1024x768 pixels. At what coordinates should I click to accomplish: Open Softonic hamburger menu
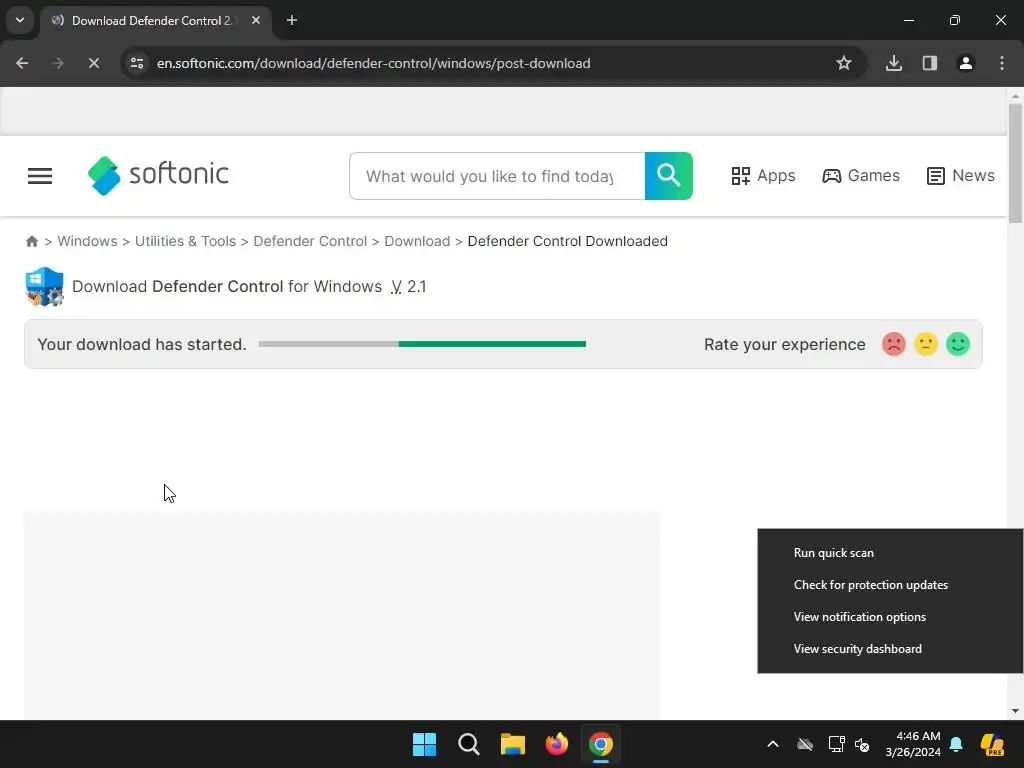coord(40,176)
